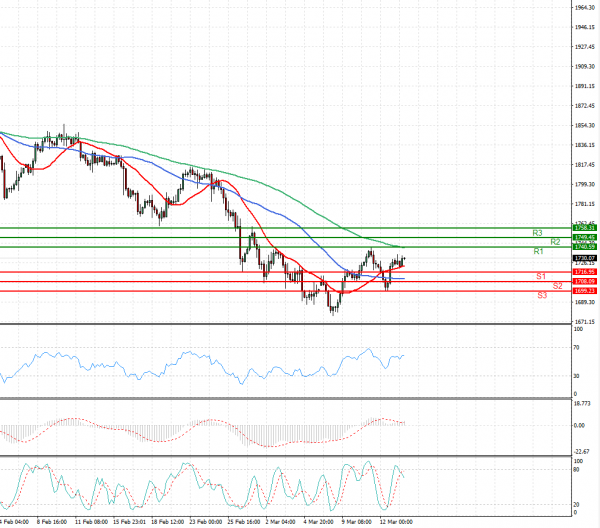Select the red 1708.09 price tag
600x528 pixels.
(585, 282)
